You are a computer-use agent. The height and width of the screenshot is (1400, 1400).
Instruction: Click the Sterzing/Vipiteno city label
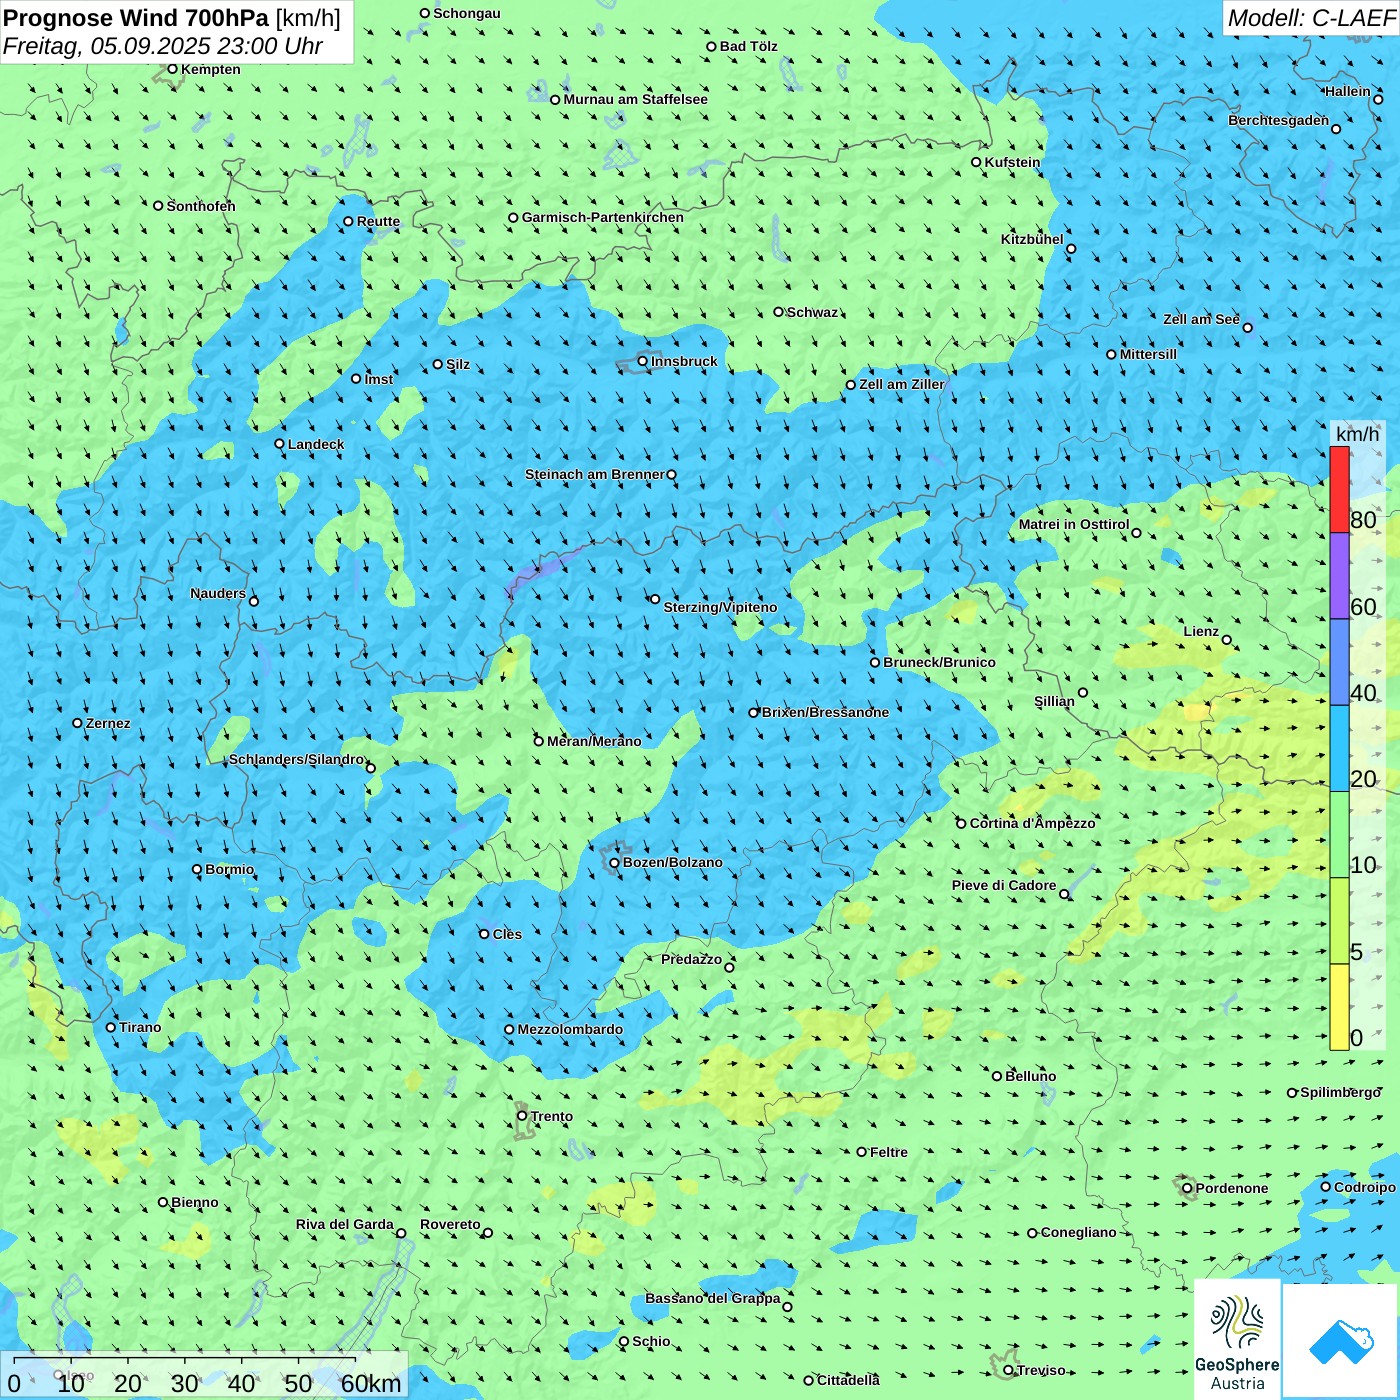click(x=720, y=608)
